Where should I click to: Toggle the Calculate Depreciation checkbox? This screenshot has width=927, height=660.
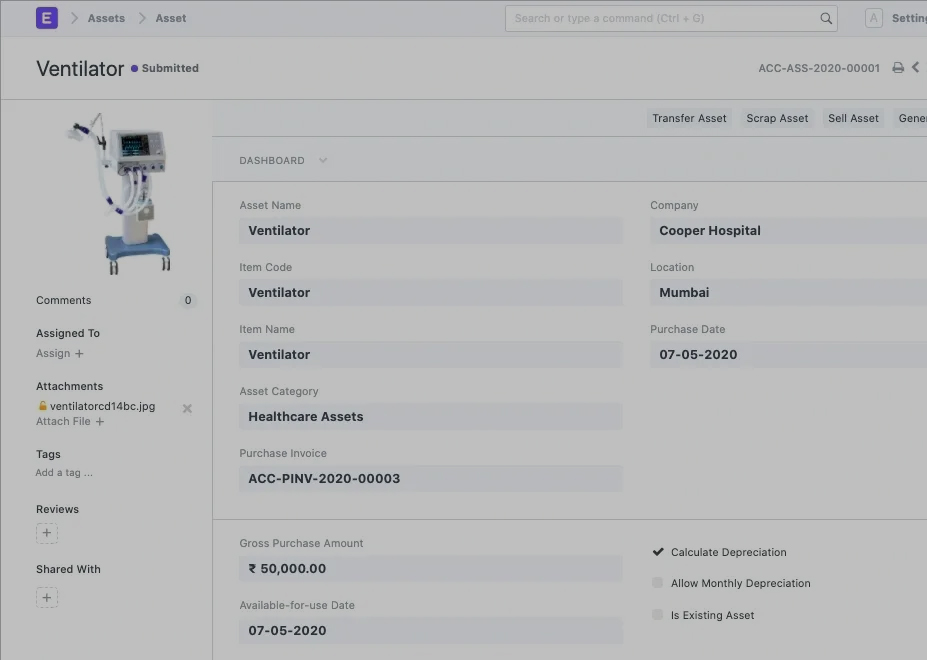pos(658,552)
